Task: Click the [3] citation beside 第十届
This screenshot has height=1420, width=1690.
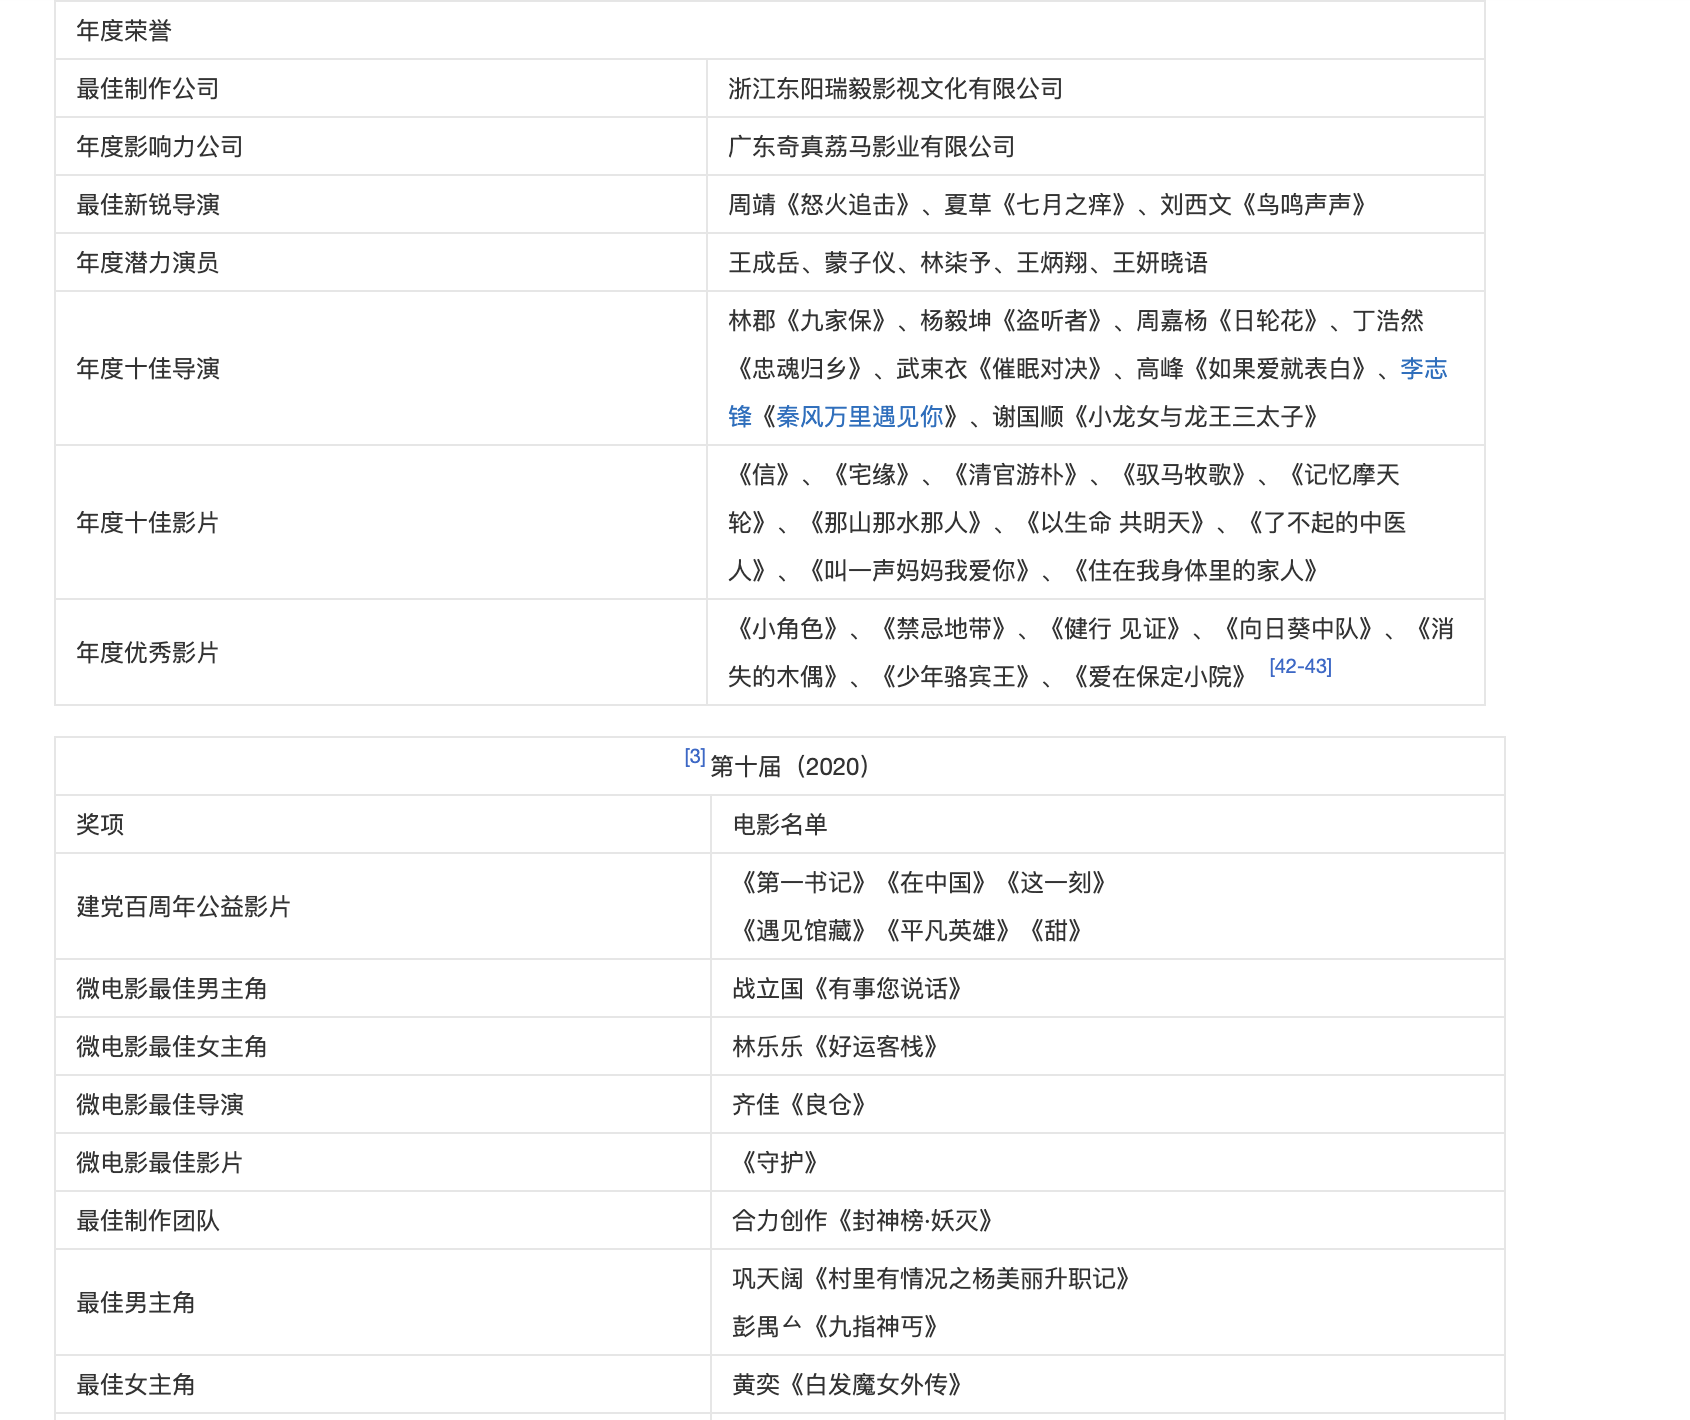Action: tap(695, 757)
